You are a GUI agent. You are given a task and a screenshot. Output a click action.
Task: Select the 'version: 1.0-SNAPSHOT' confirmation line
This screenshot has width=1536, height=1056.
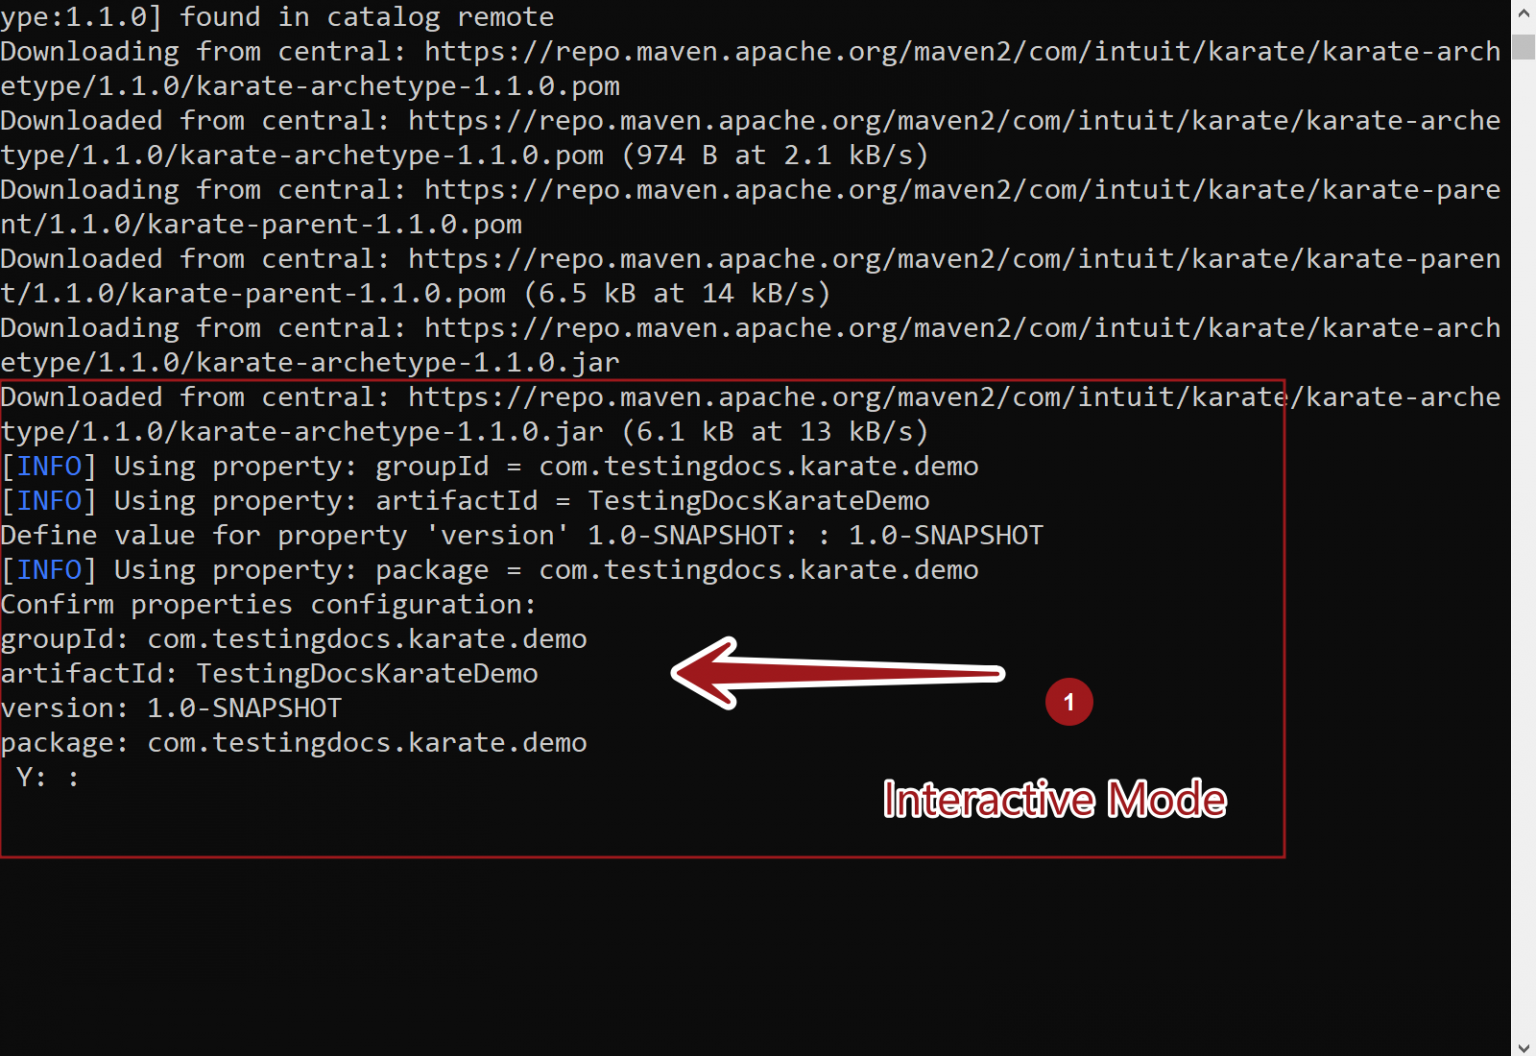171,708
